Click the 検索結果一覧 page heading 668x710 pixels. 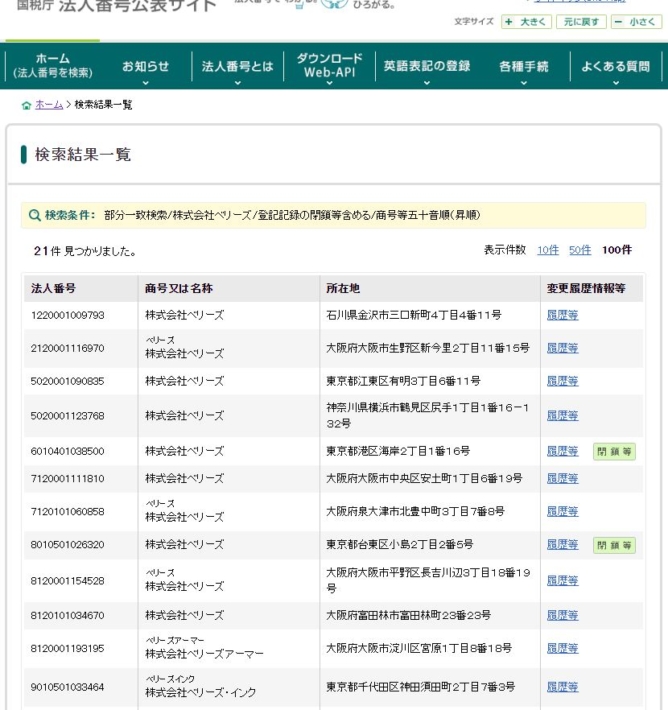pyautogui.click(x=83, y=155)
